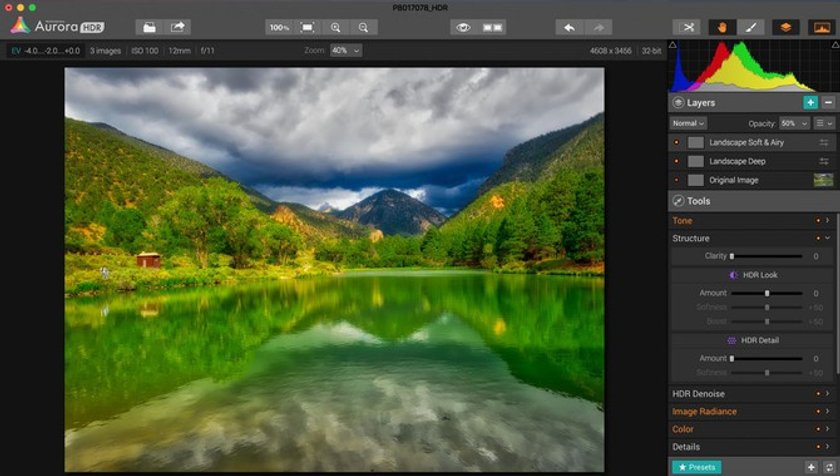
Task: Expand the Color section chevron
Action: 828,429
